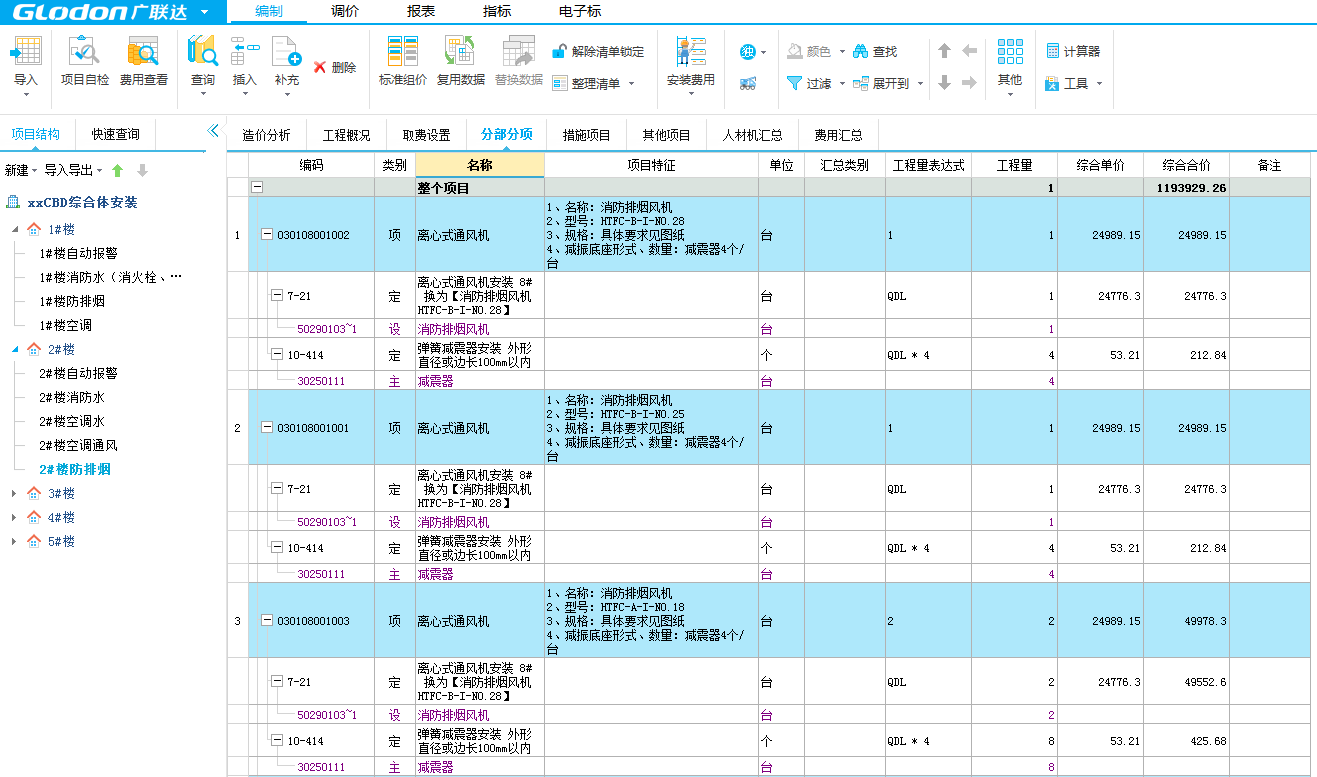Collapse bill item 030108001002 row
This screenshot has width=1317, height=777.
click(267, 235)
